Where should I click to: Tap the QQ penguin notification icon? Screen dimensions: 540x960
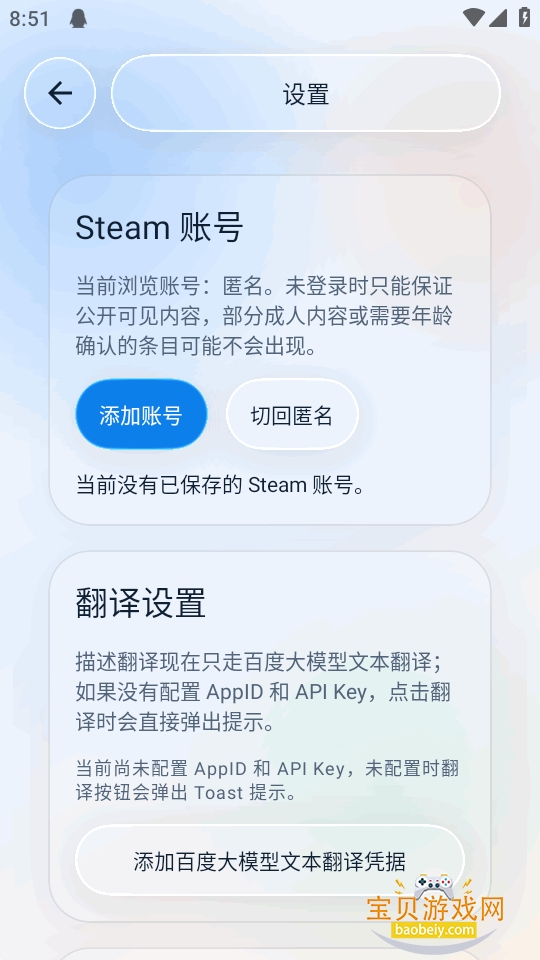[x=78, y=18]
